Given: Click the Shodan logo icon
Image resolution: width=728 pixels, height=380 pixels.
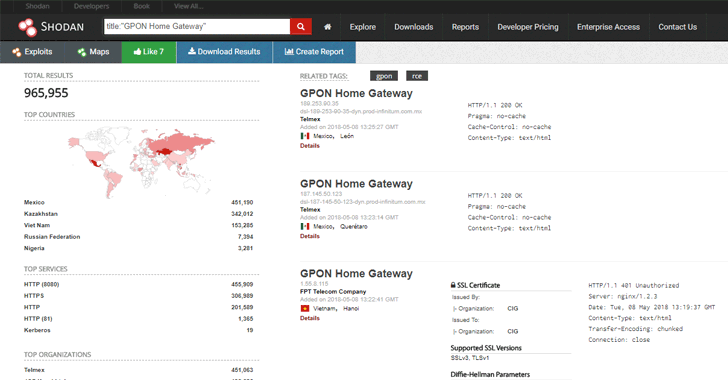Looking at the screenshot, I should pyautogui.click(x=27, y=27).
